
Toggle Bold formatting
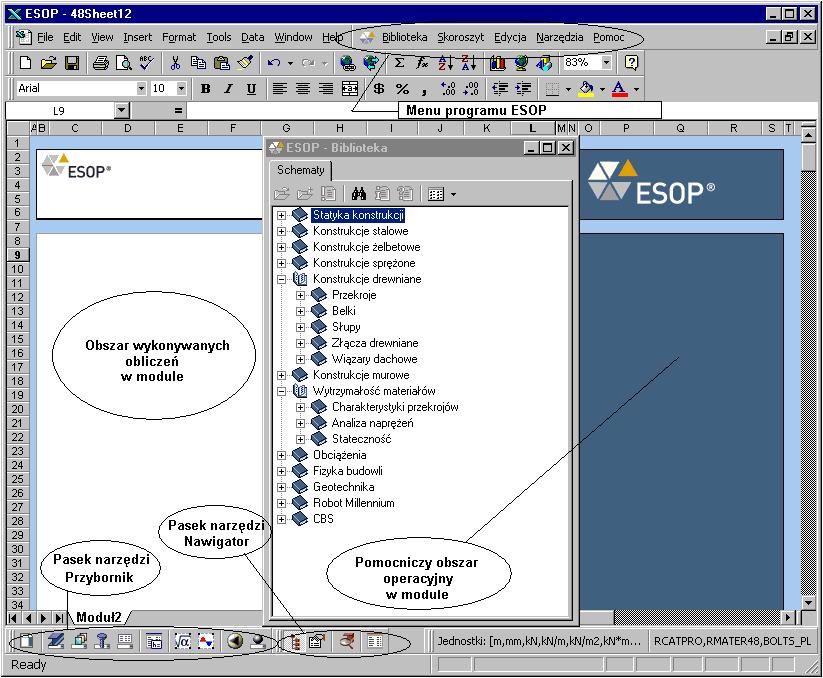(x=205, y=89)
